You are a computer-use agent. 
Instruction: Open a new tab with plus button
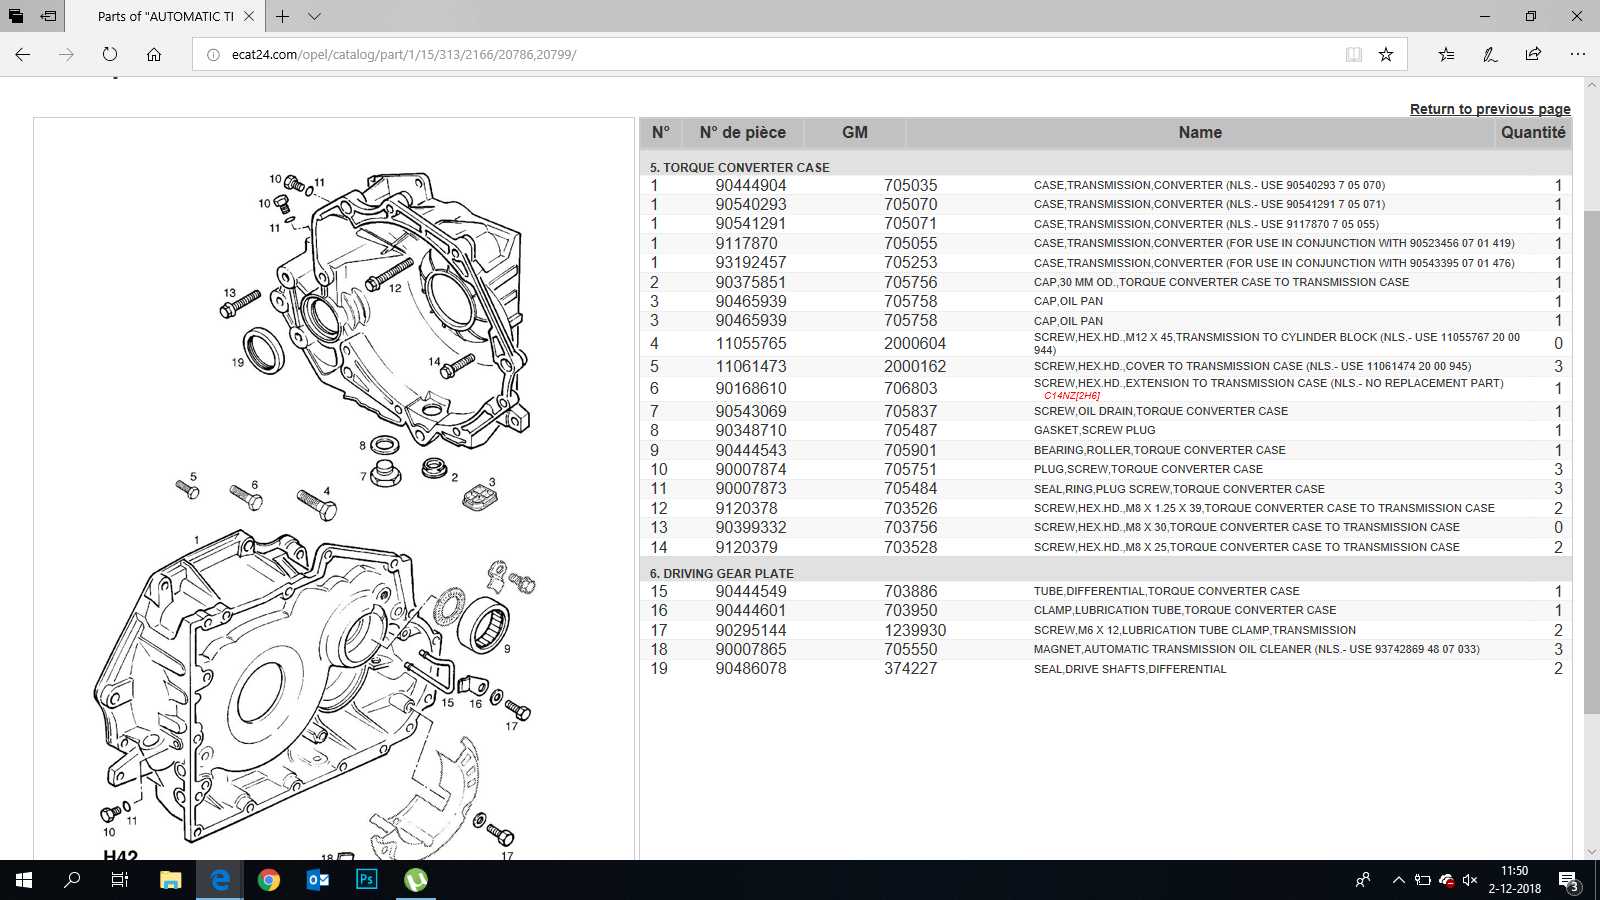pyautogui.click(x=283, y=16)
